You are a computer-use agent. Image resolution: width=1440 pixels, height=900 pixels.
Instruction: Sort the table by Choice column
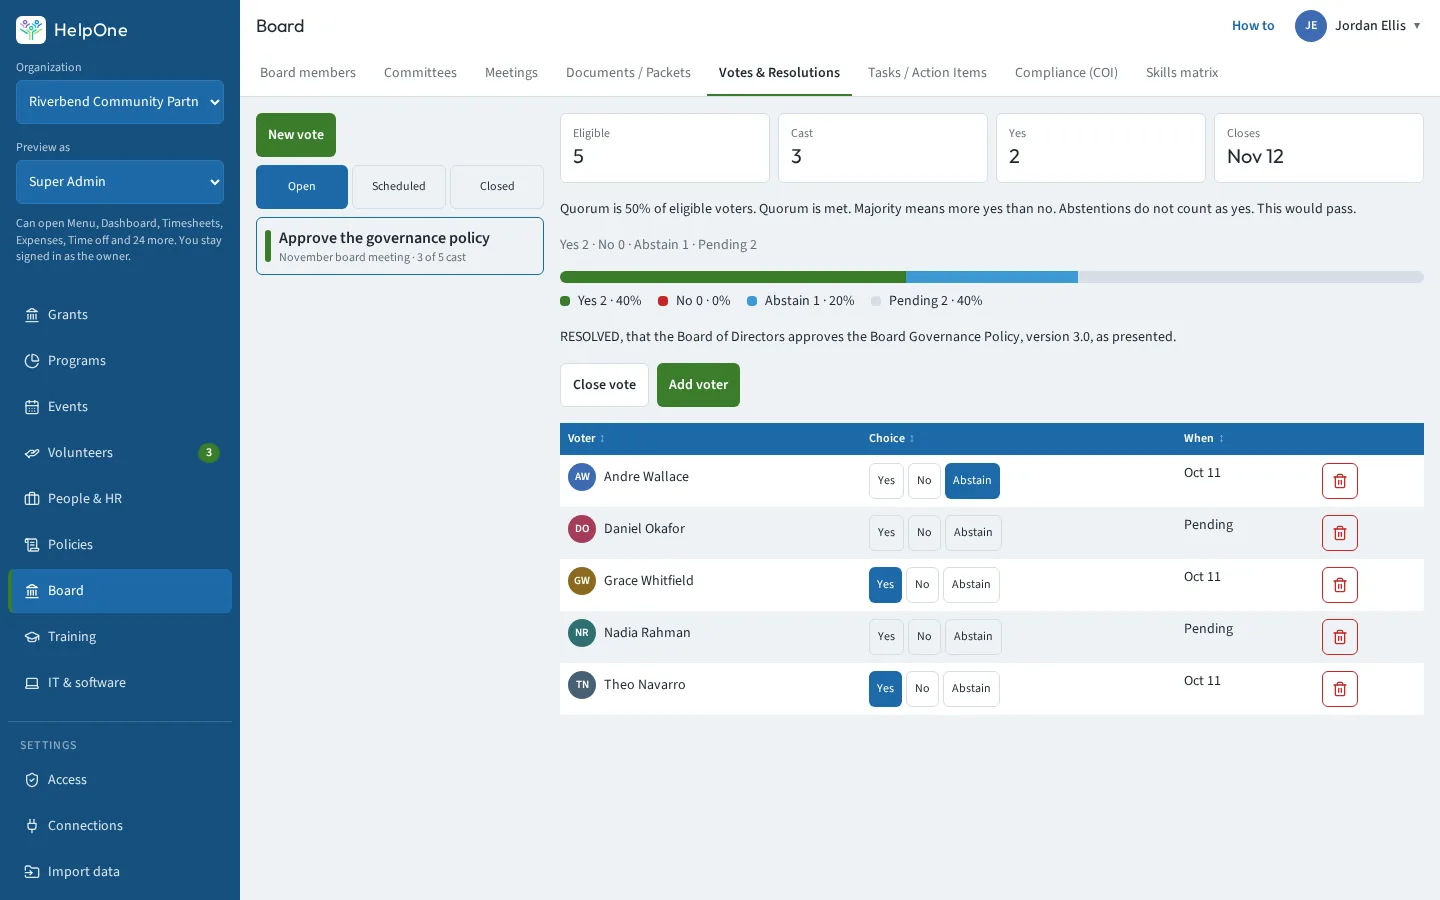tap(892, 439)
